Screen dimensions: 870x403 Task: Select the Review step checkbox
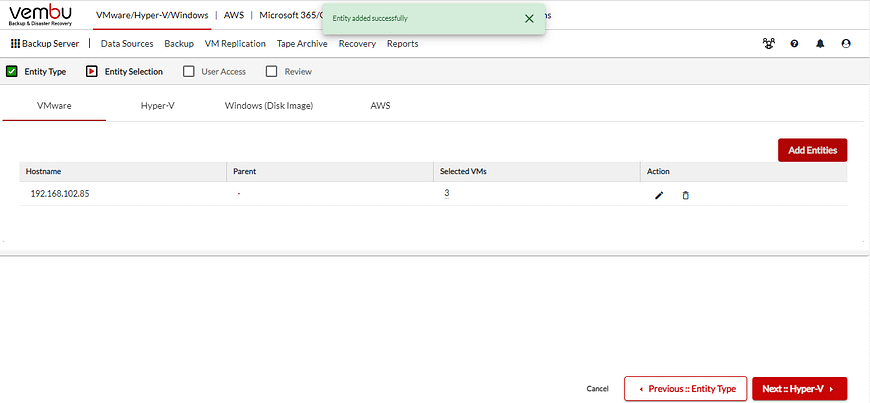pyautogui.click(x=271, y=72)
